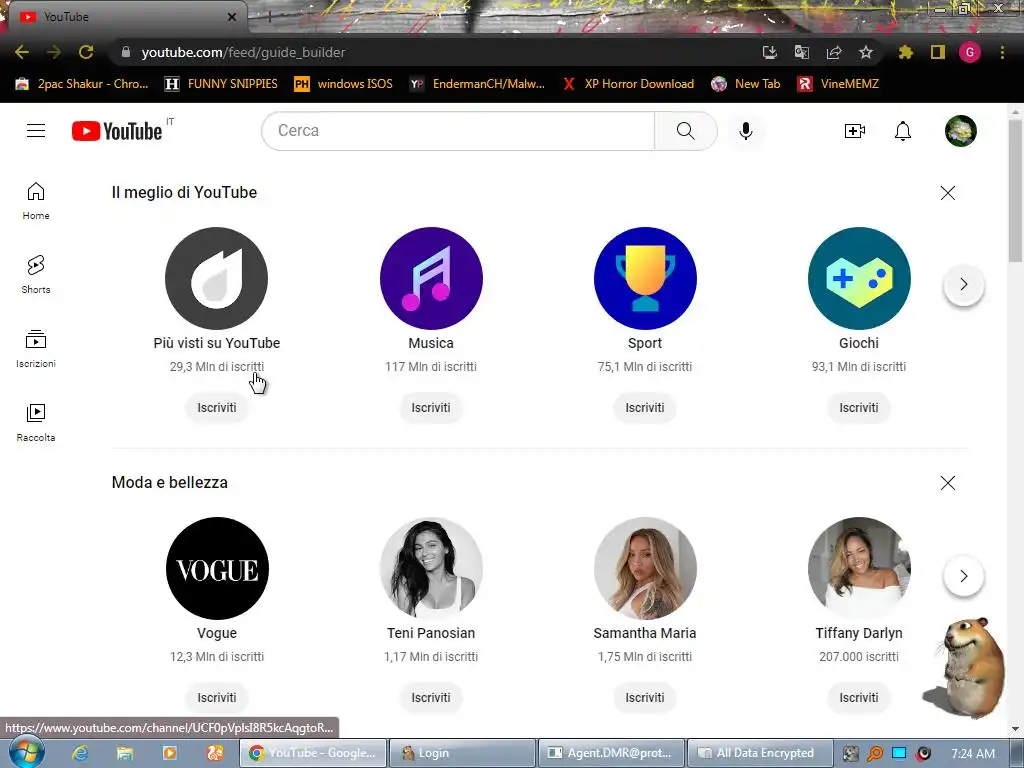Click the share page icon
Screen dimensions: 1024x768
(833, 52)
